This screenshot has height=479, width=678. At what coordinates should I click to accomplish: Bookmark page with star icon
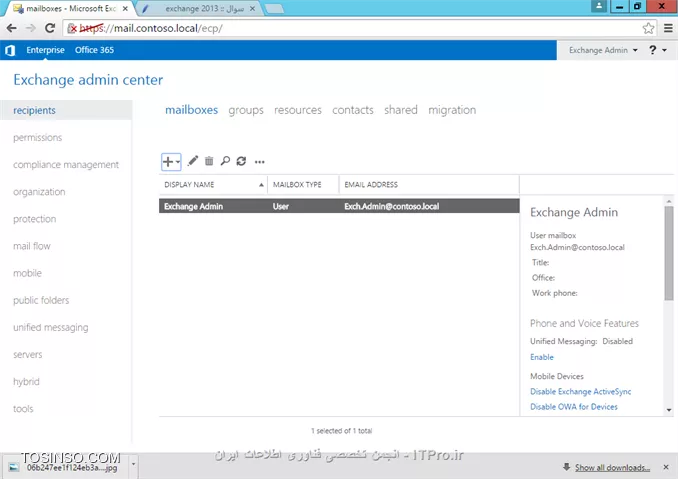pos(648,28)
